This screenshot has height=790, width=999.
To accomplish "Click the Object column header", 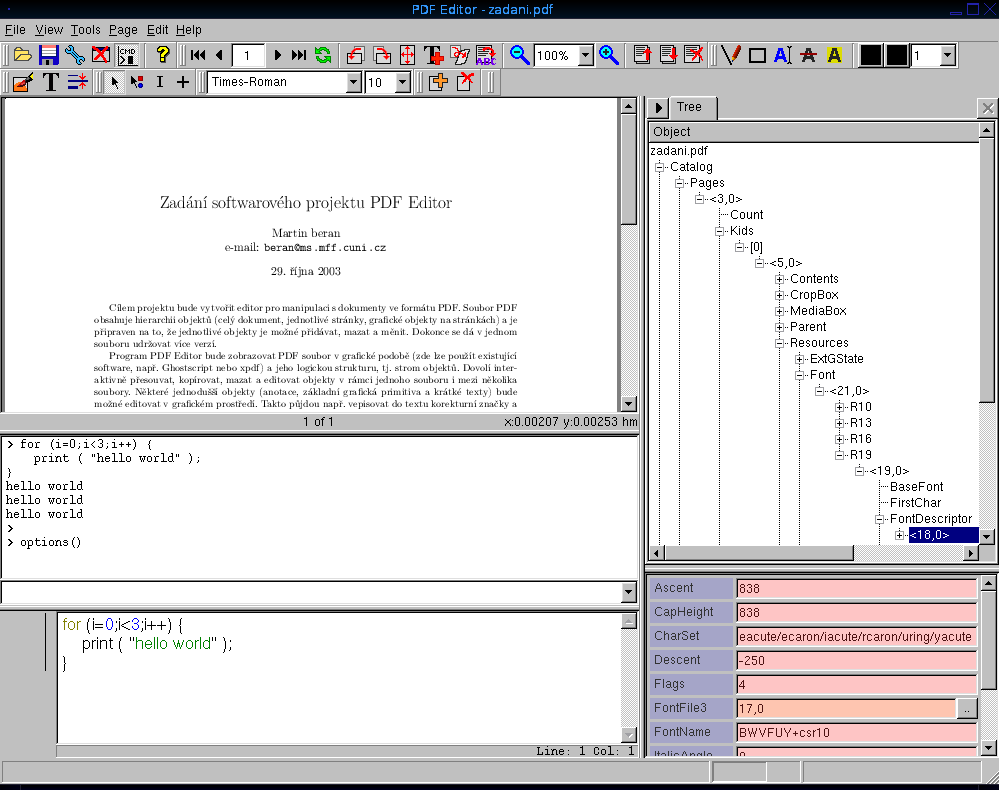I will (814, 132).
